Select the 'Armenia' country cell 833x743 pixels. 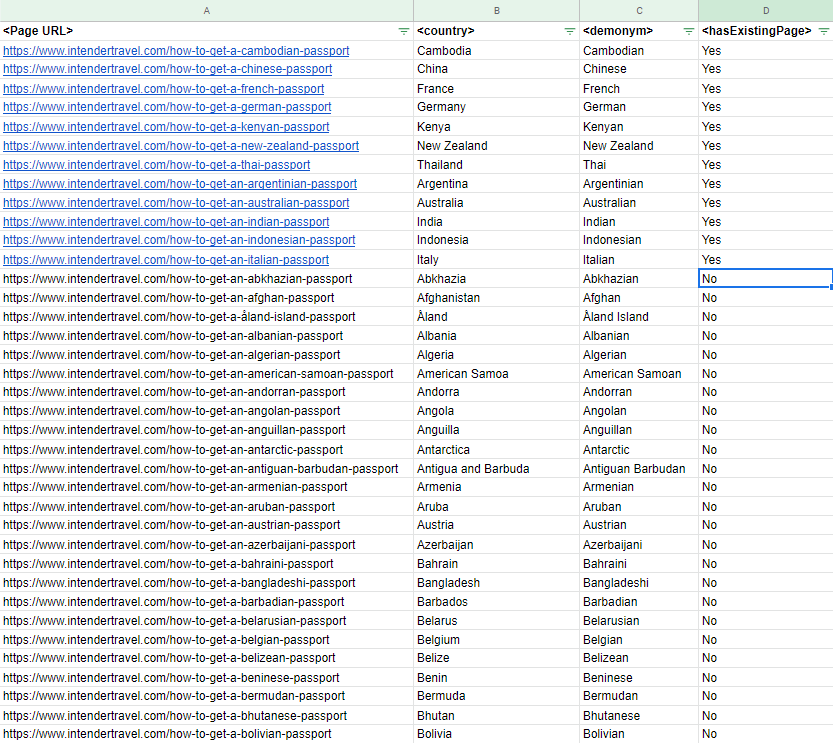pyautogui.click(x=497, y=487)
